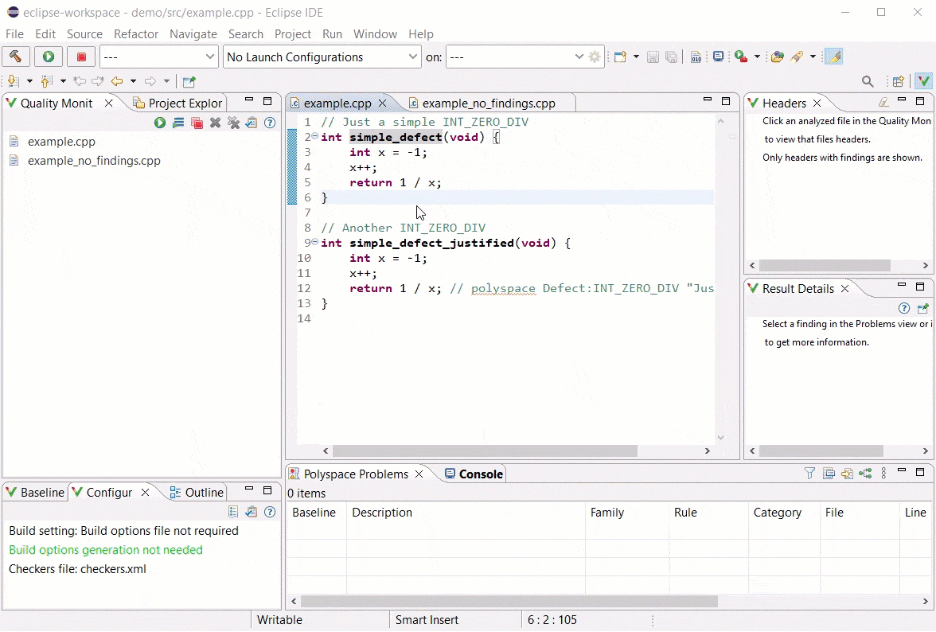
Task: Run a Polyspace analysis from Quality Monitor toolbar
Action: pyautogui.click(x=160, y=123)
